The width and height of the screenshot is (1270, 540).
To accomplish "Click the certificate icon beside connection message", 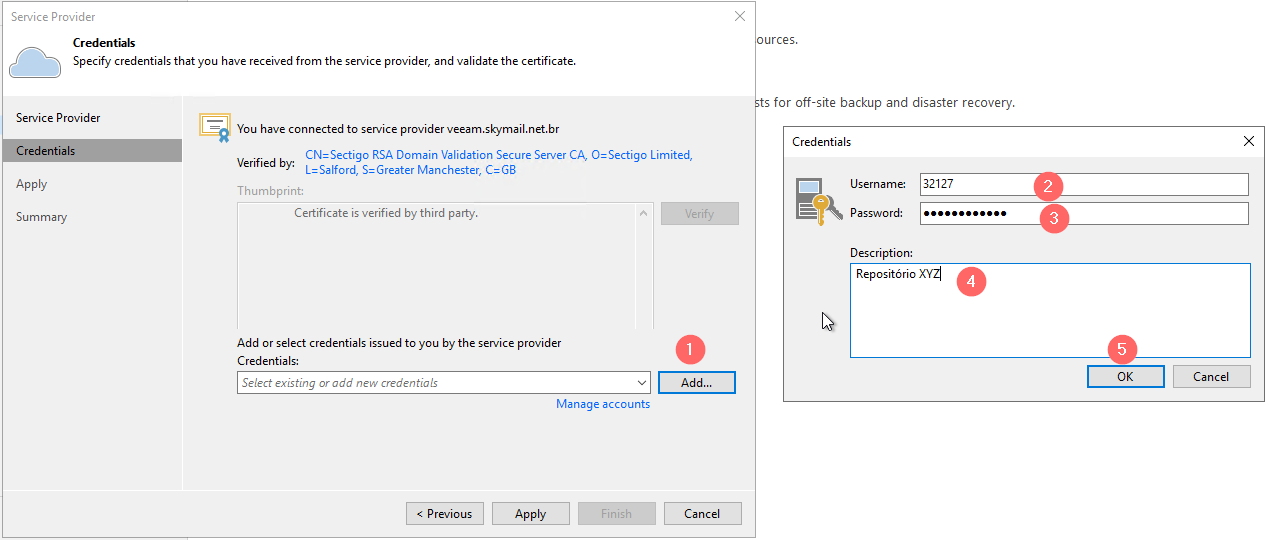I will [214, 126].
